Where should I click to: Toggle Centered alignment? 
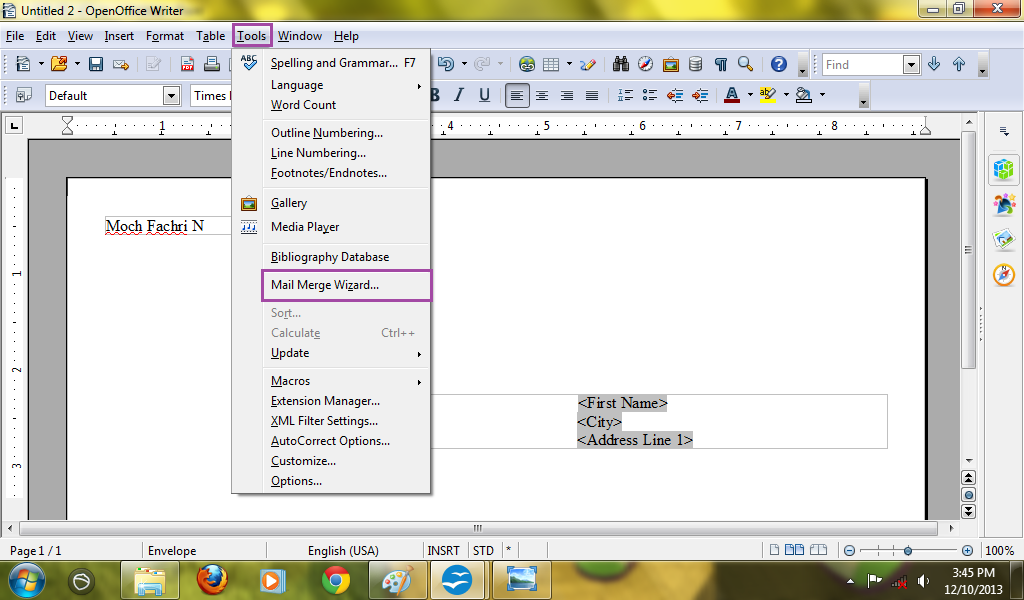click(x=541, y=95)
